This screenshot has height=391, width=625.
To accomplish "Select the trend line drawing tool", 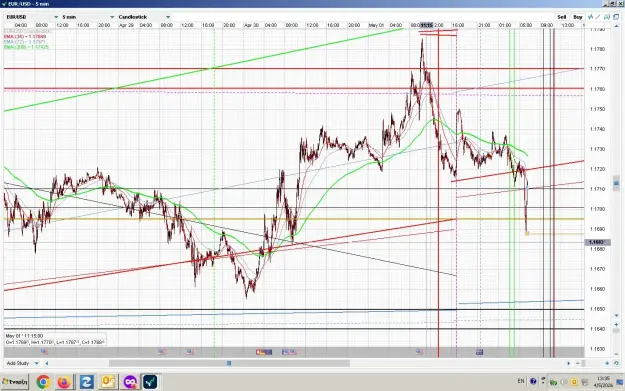I will [598, 17].
